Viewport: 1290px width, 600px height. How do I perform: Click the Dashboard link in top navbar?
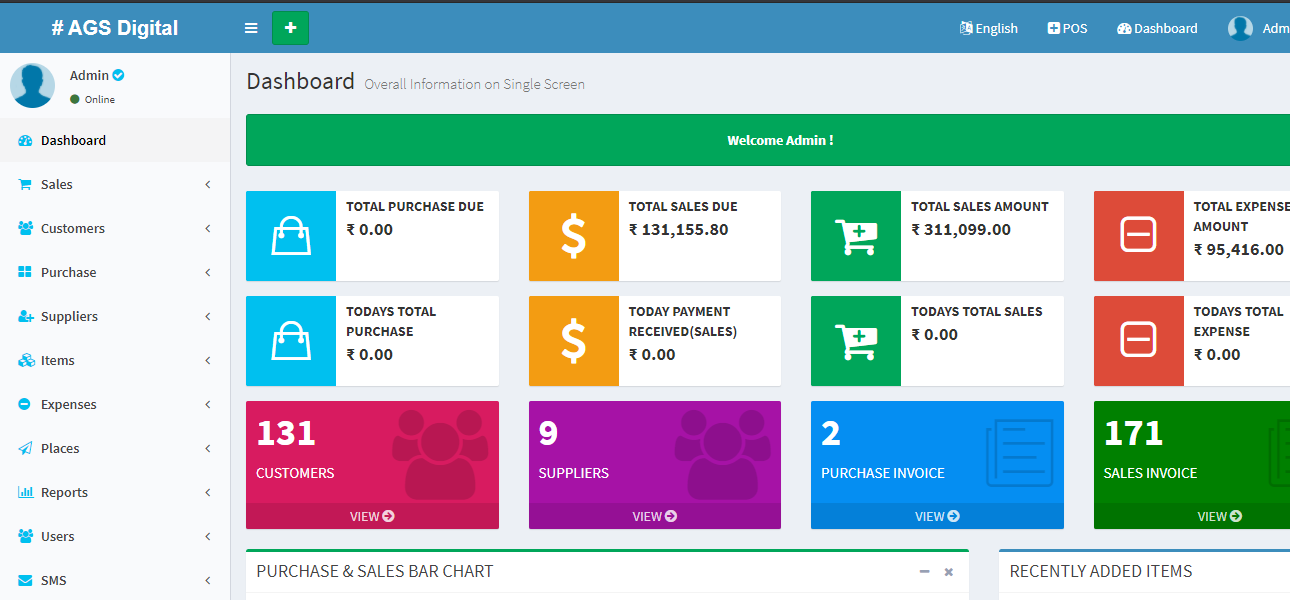pos(1157,28)
